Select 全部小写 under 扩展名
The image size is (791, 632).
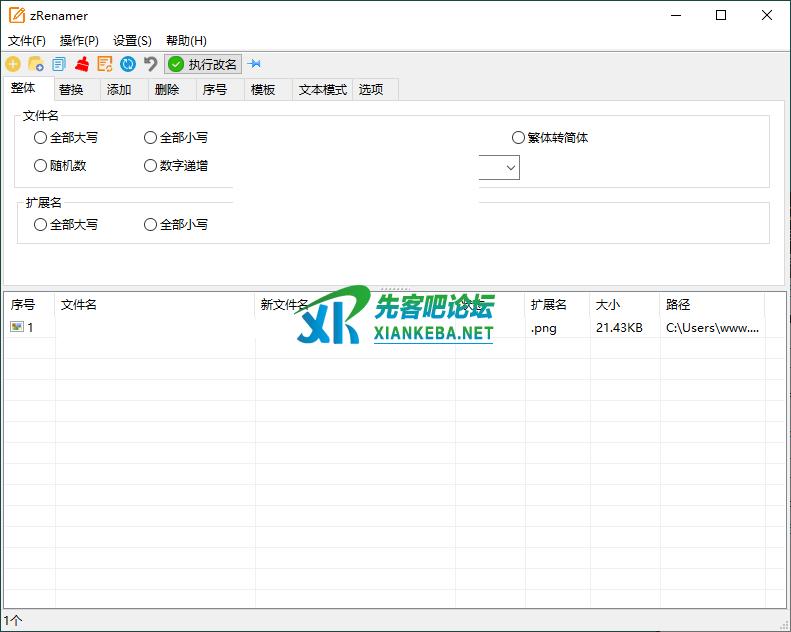tap(151, 225)
